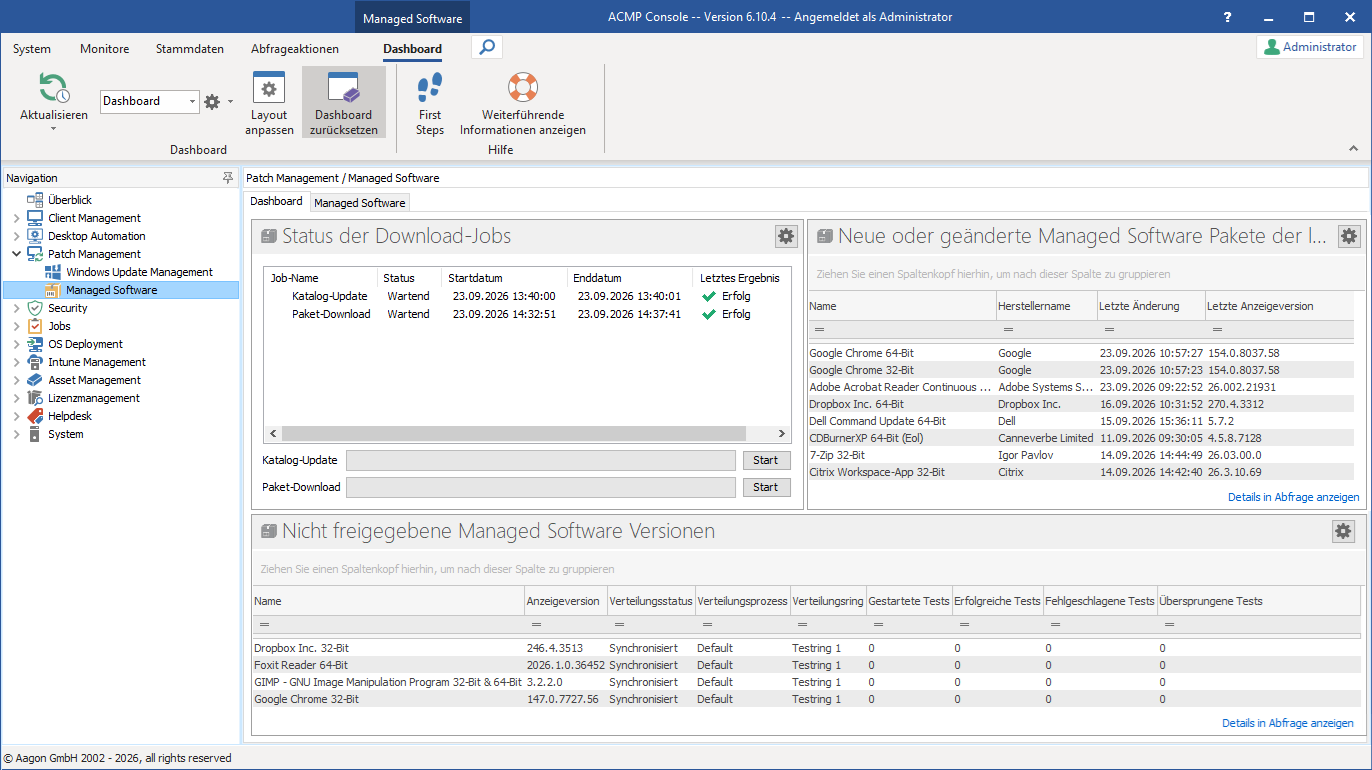Image resolution: width=1372 pixels, height=770 pixels.
Task: Select Google Chrome 64-Bit package row
Action: pos(1081,353)
